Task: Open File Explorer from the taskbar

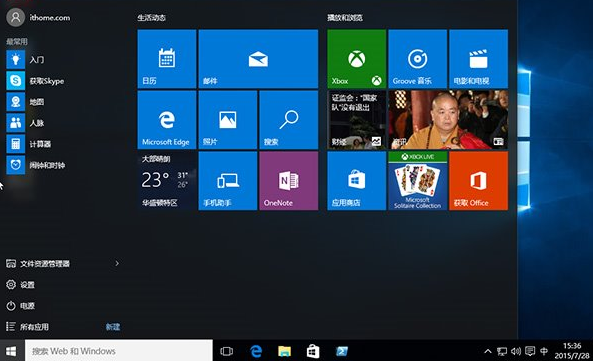Action: coord(284,352)
